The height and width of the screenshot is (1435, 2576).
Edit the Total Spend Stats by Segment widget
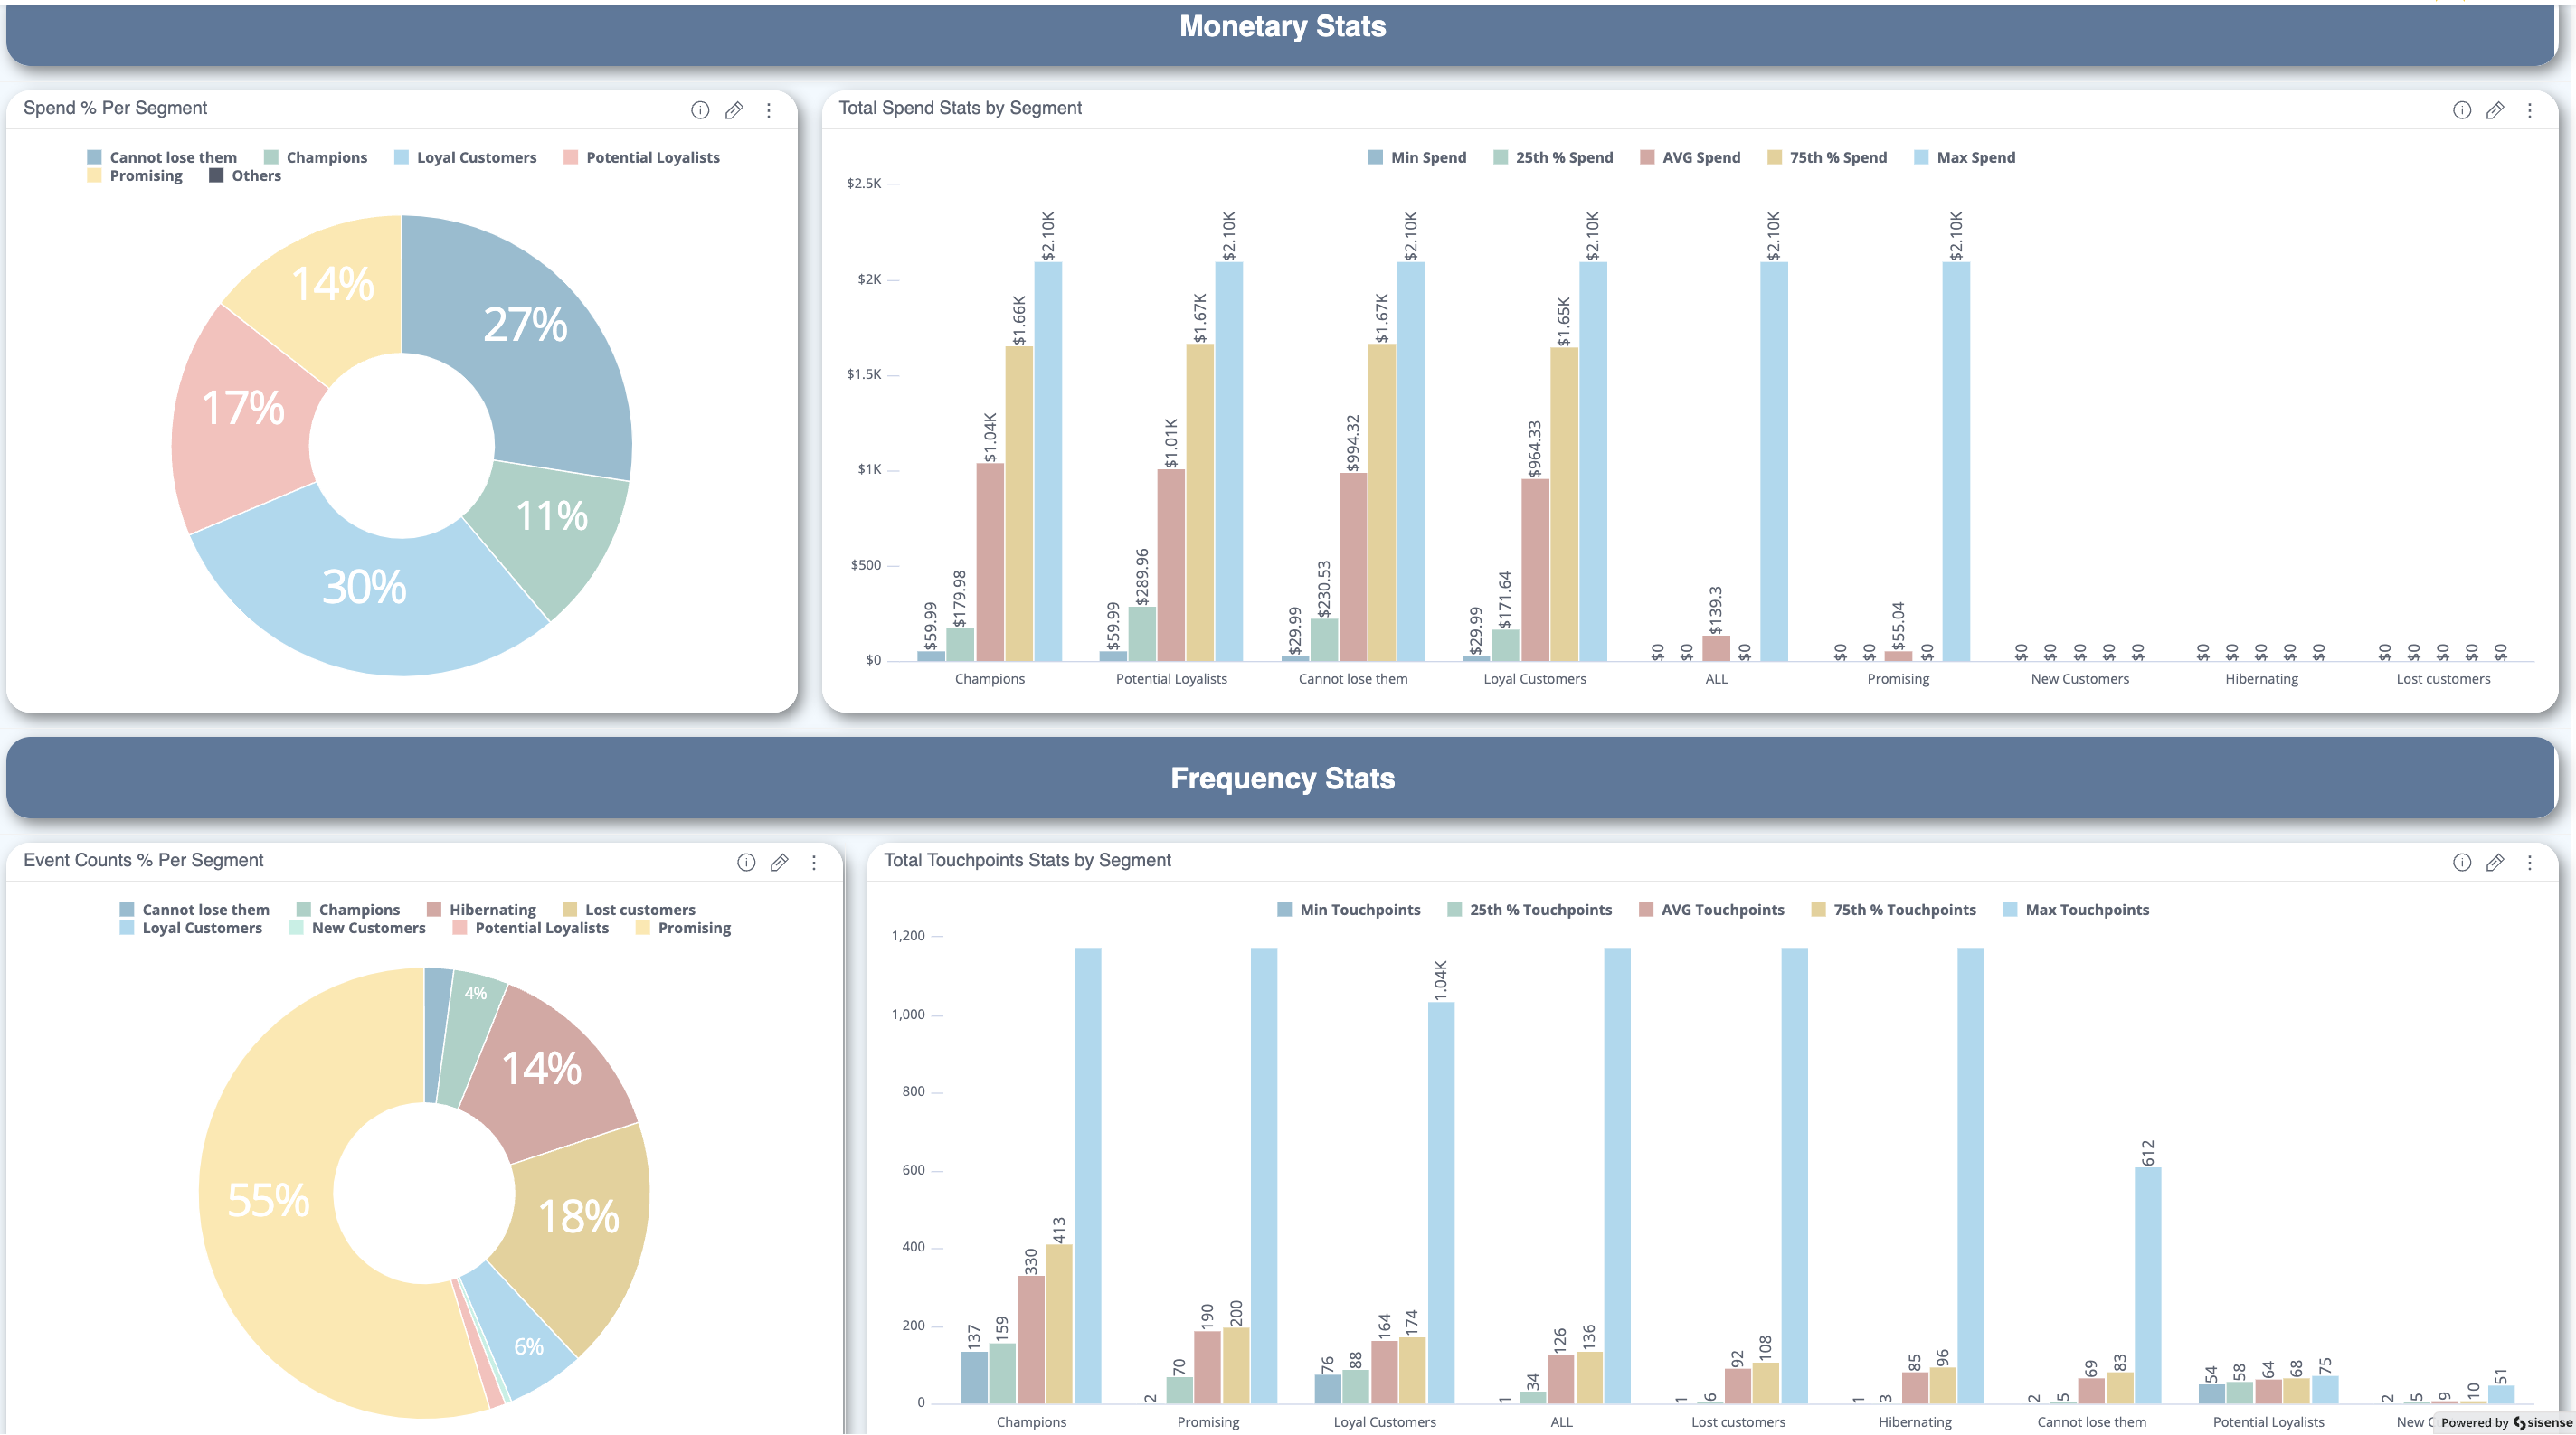pyautogui.click(x=2495, y=110)
